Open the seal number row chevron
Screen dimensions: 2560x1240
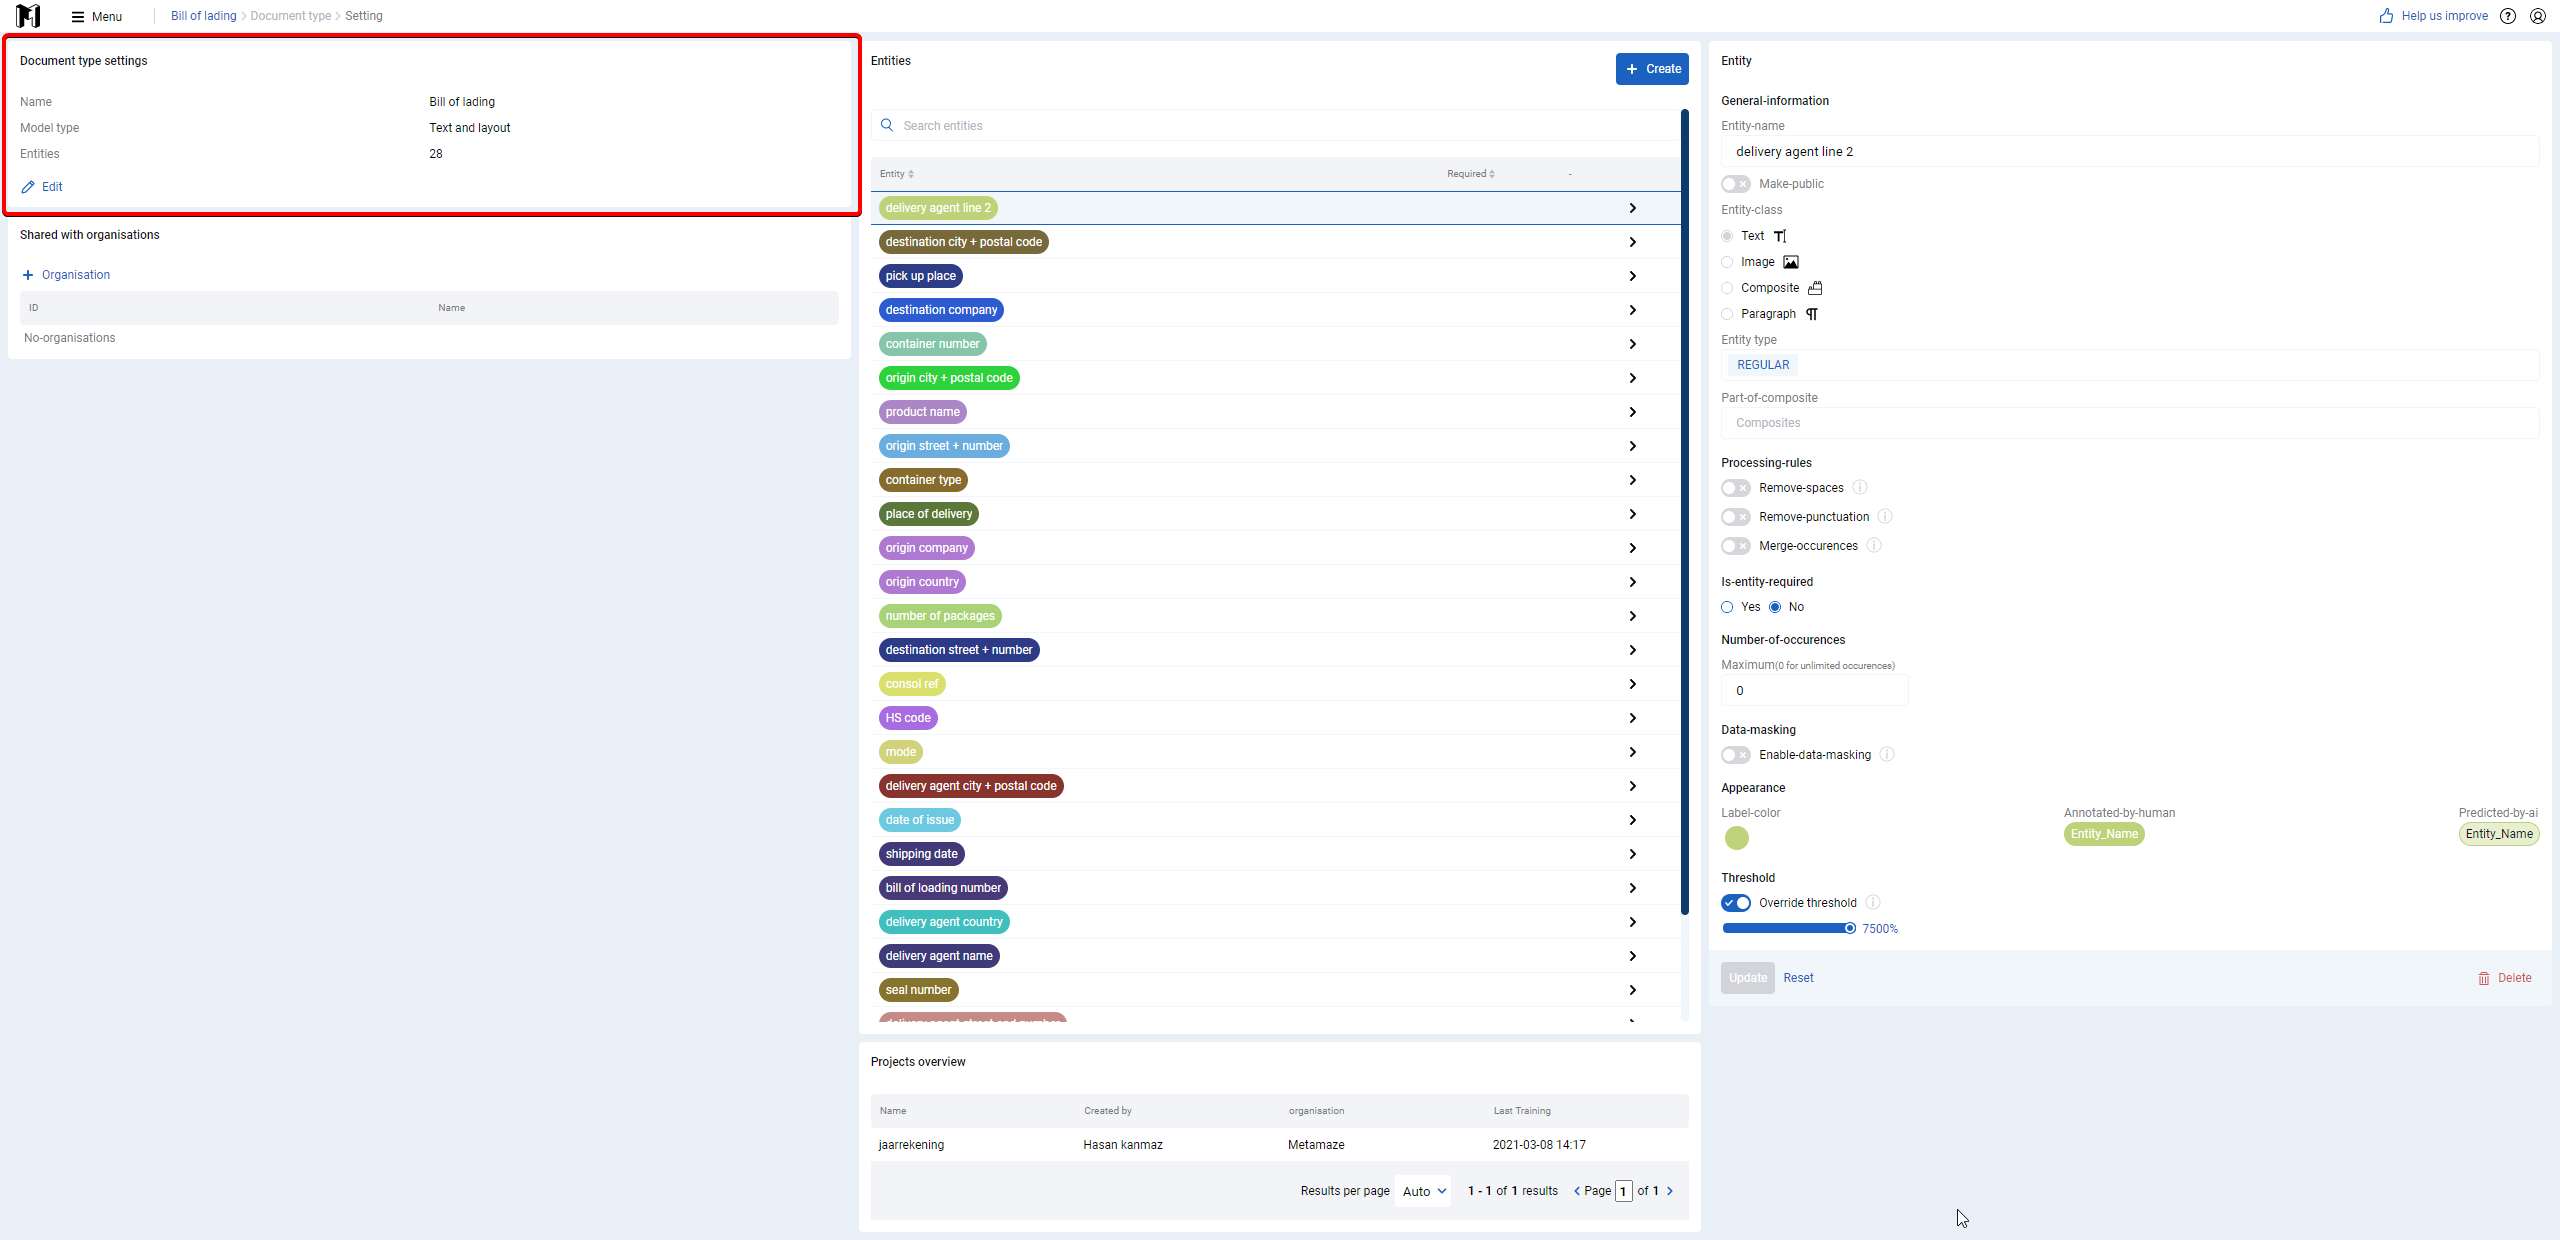tap(1632, 990)
